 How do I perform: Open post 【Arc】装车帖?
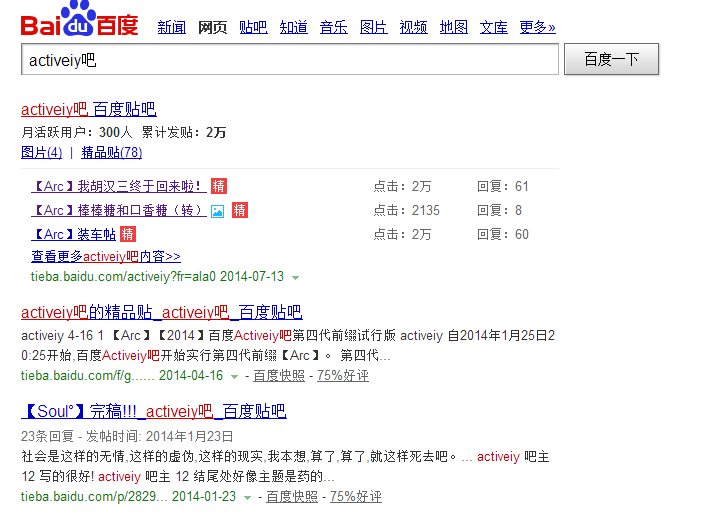(x=73, y=234)
